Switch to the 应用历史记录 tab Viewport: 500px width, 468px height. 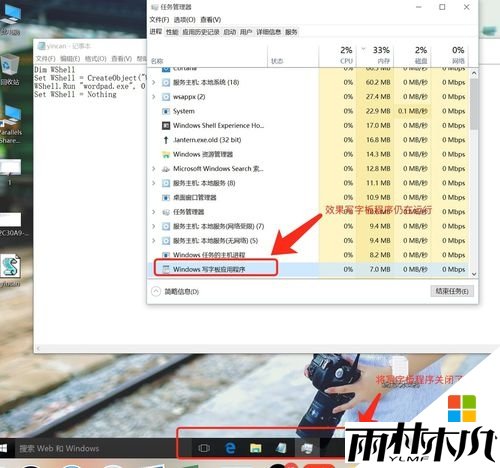pyautogui.click(x=201, y=32)
